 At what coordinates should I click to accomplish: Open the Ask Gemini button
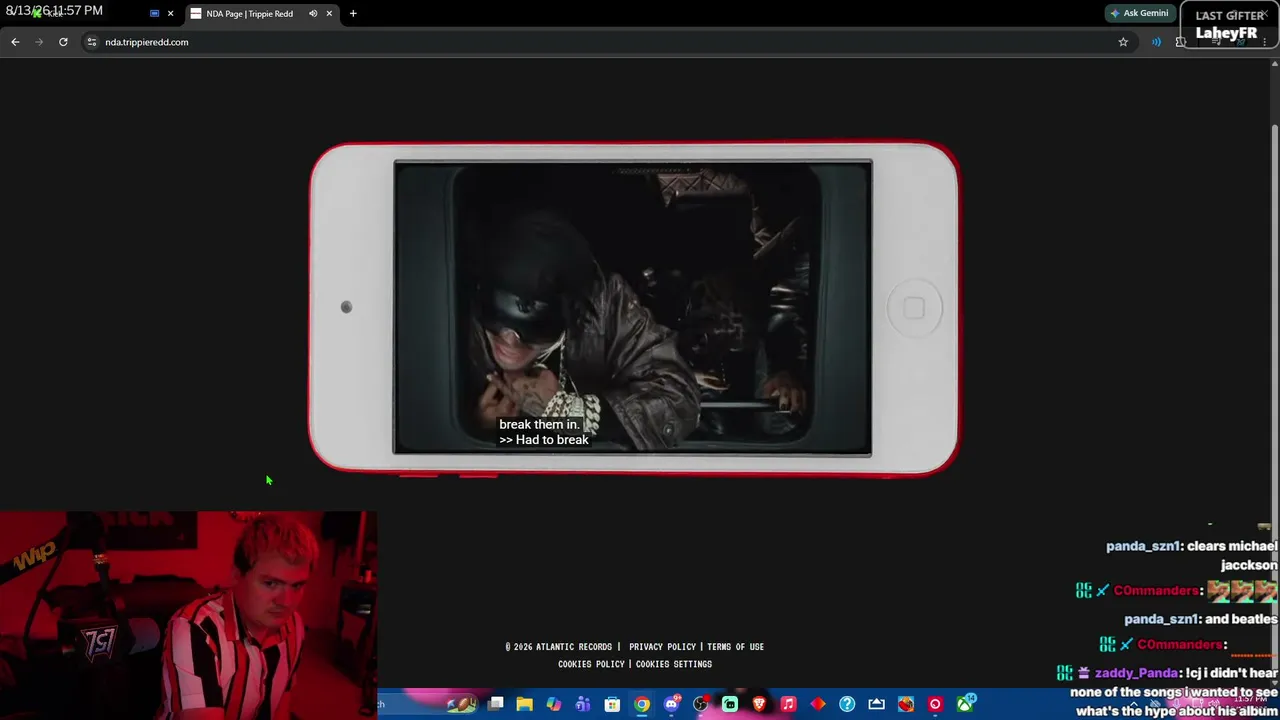(x=1139, y=13)
